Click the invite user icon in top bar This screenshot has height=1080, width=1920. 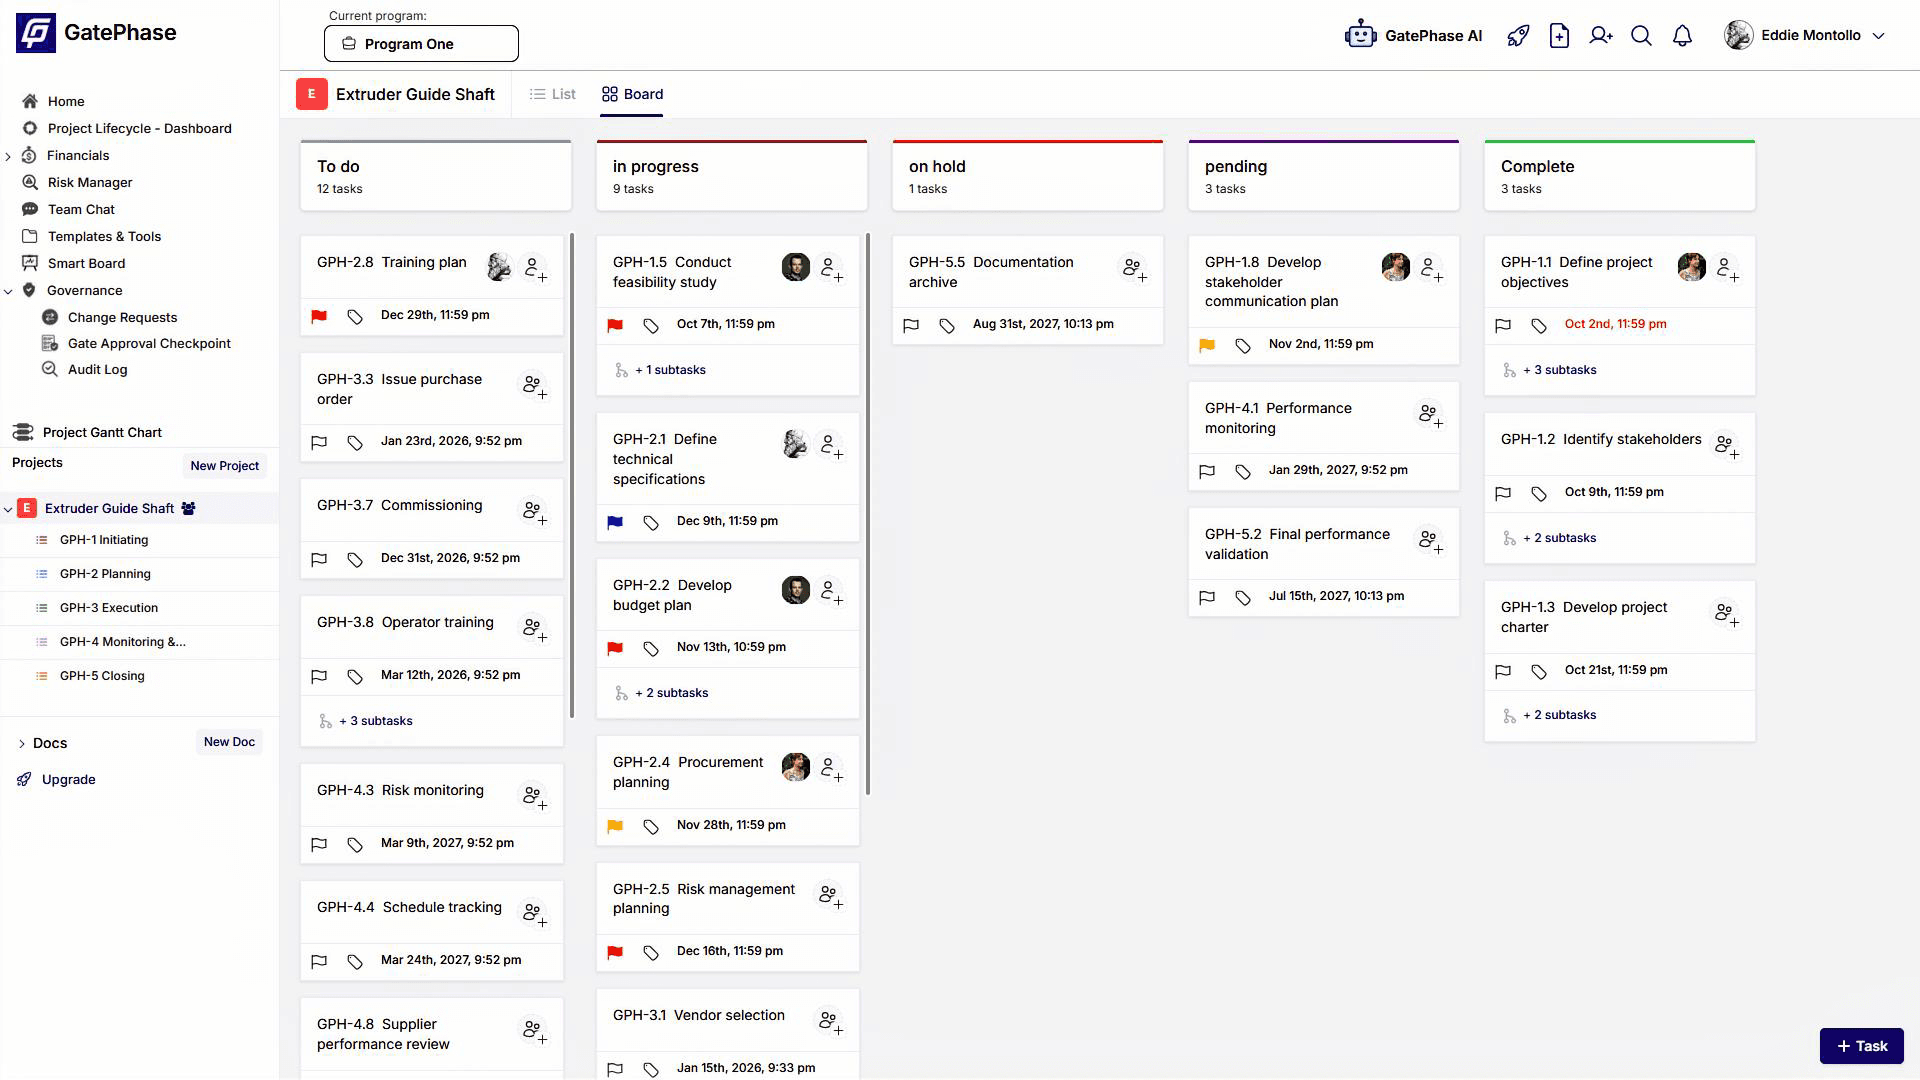coord(1601,36)
